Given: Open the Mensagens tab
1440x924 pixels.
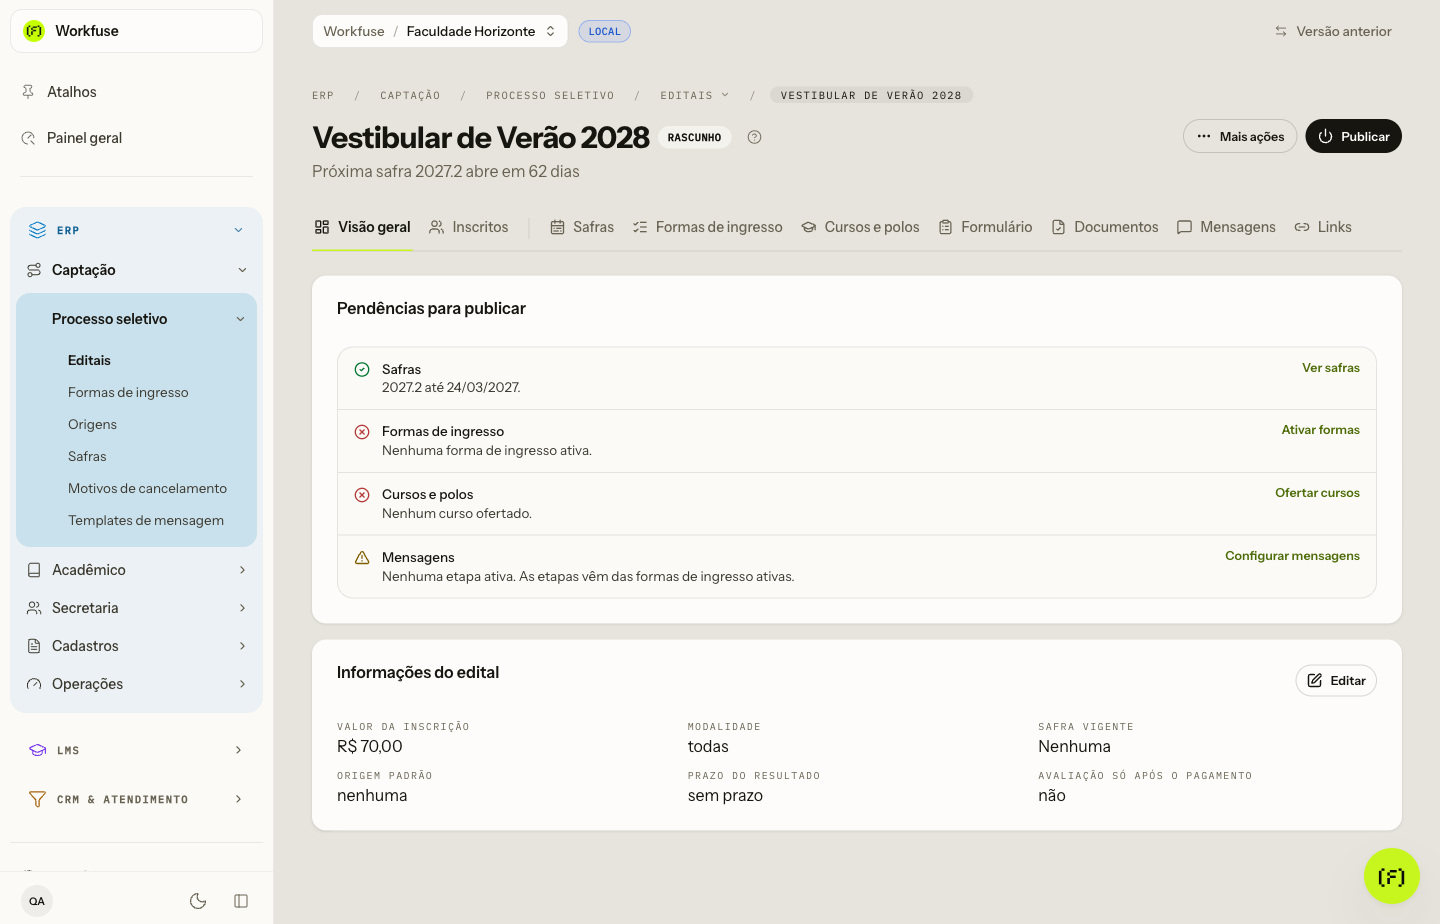Looking at the screenshot, I should click(x=1226, y=227).
